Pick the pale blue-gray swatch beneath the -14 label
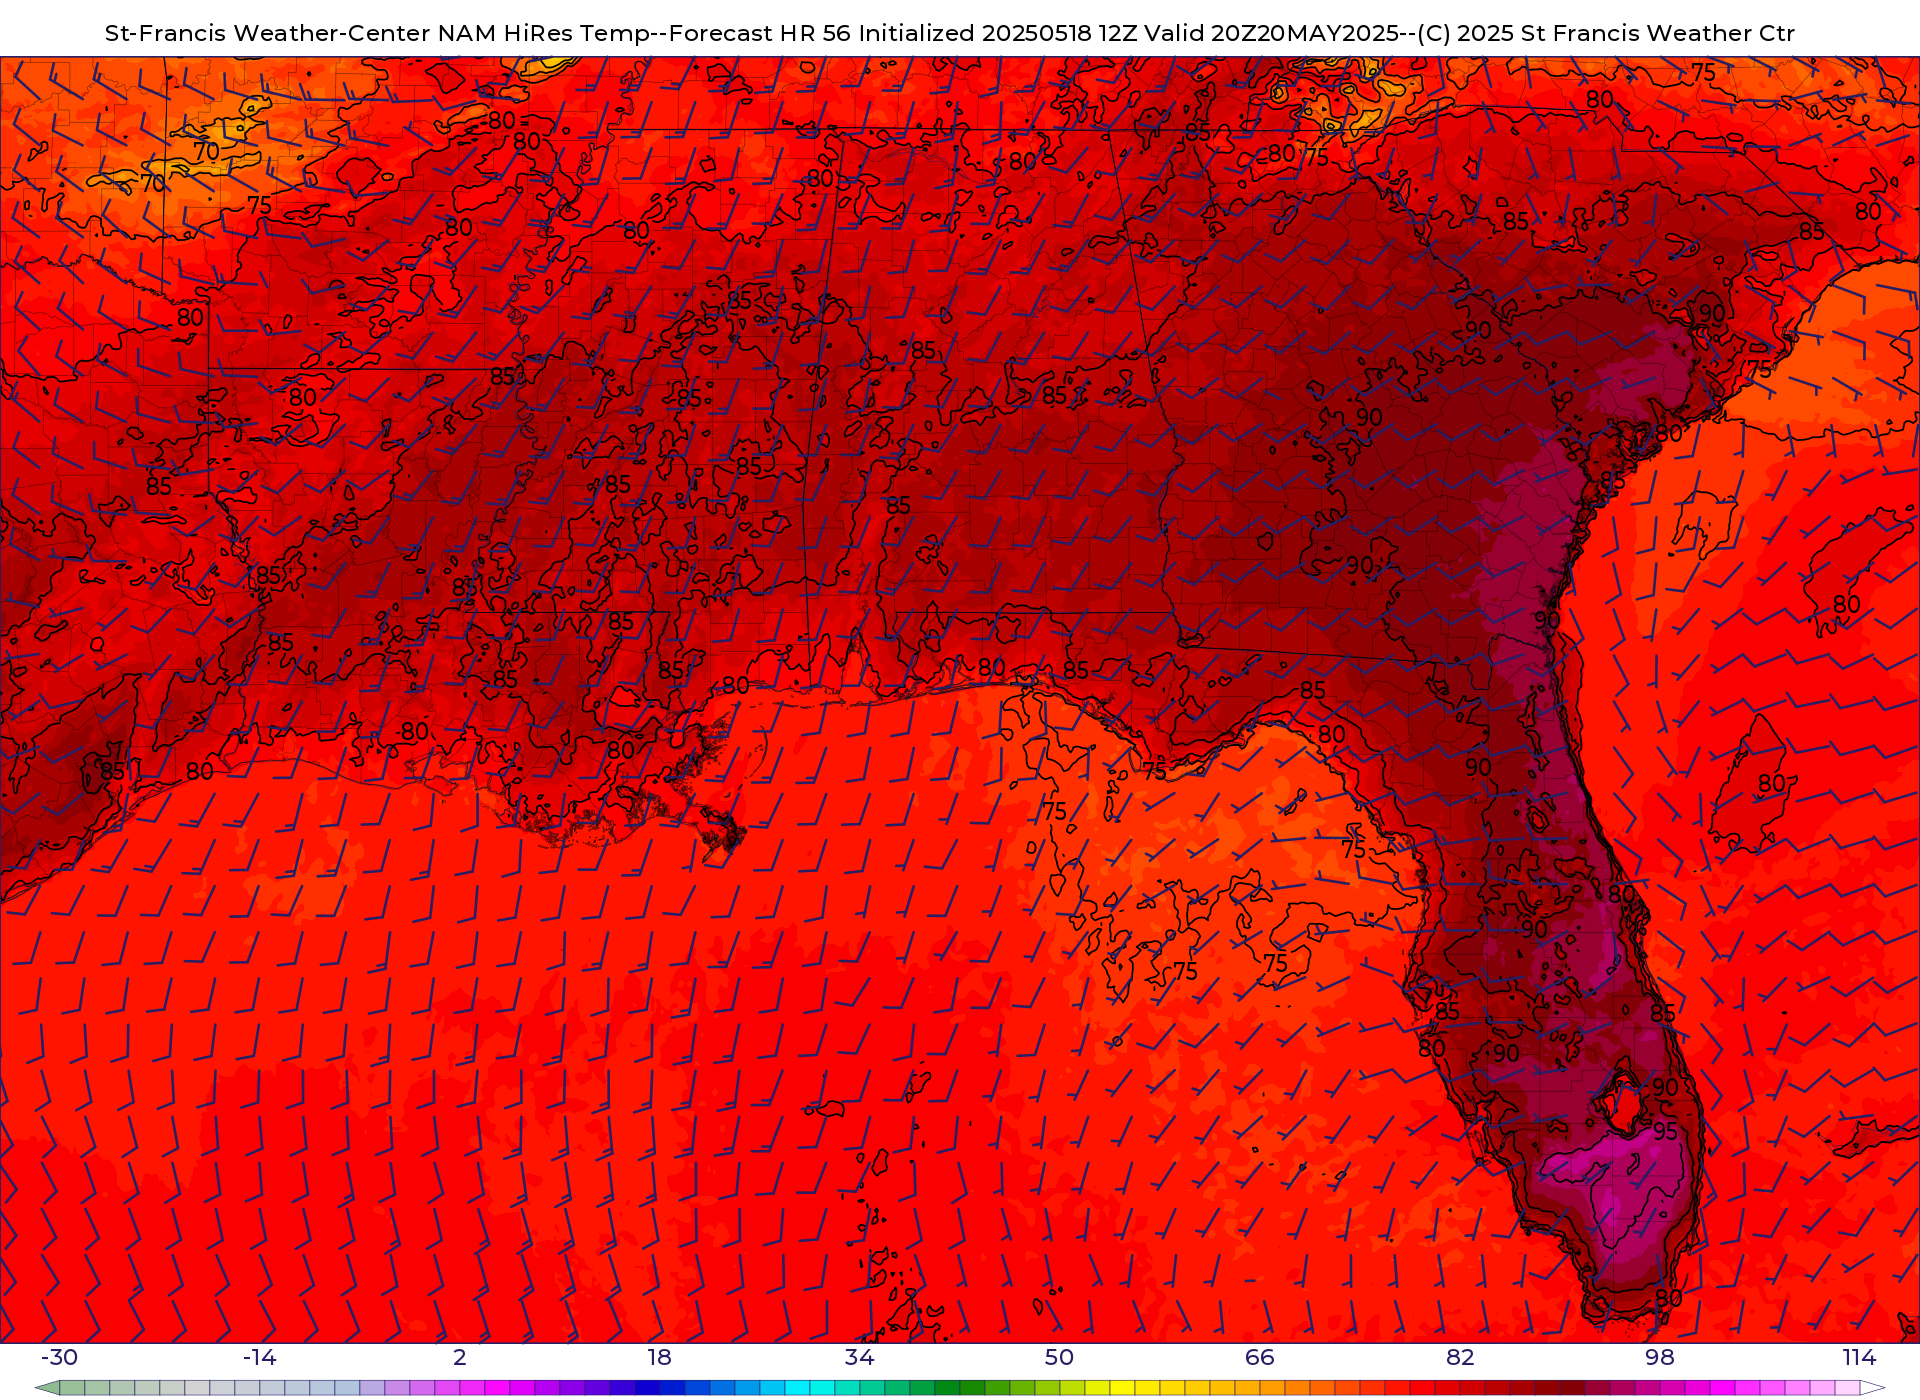This screenshot has height=1400, width=1920. pos(272,1388)
